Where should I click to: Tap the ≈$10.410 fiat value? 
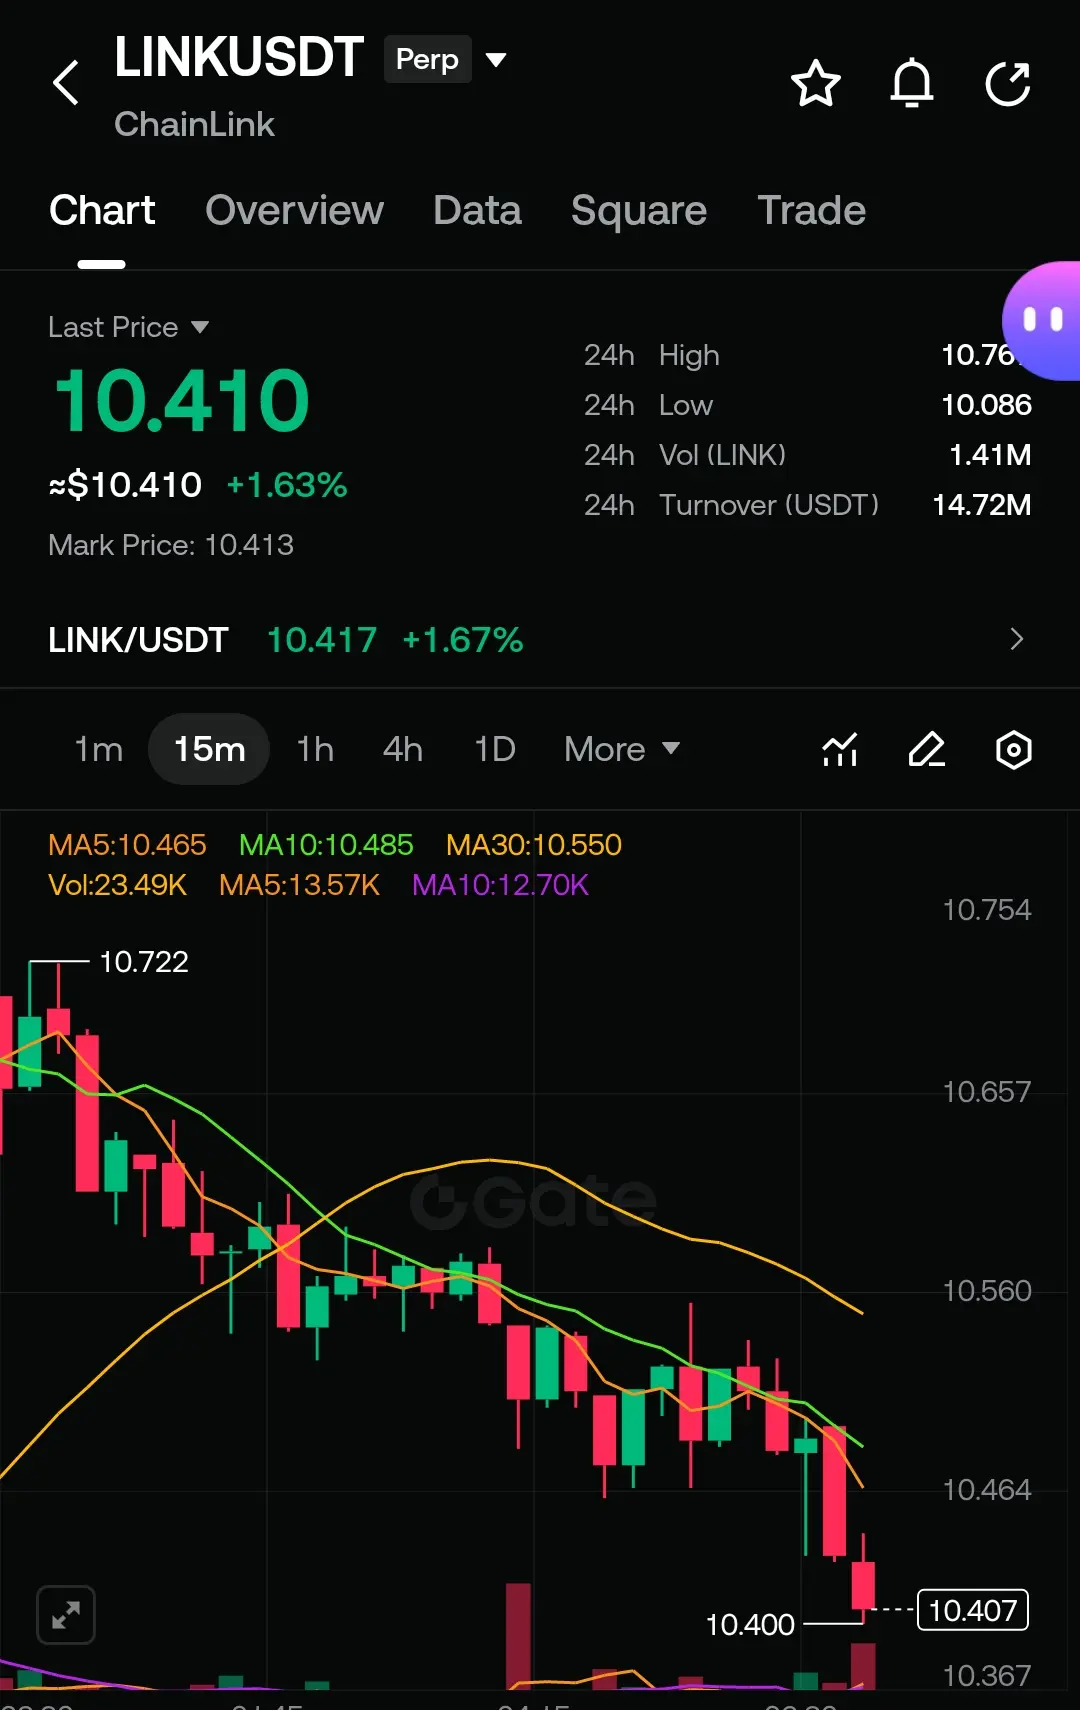click(125, 485)
